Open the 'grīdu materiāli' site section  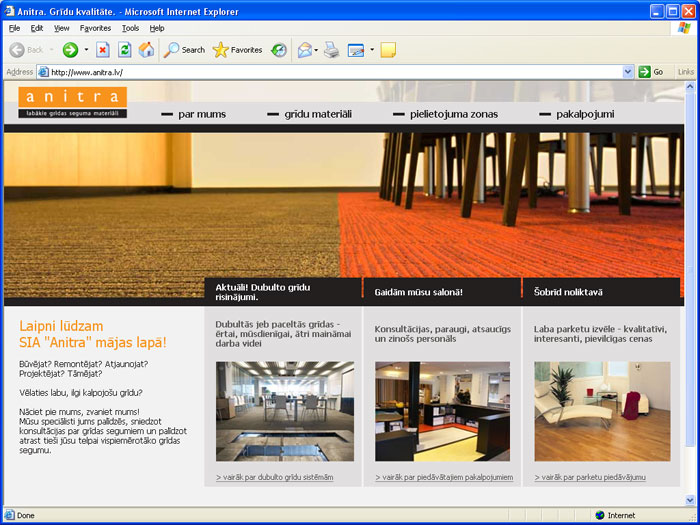point(318,114)
